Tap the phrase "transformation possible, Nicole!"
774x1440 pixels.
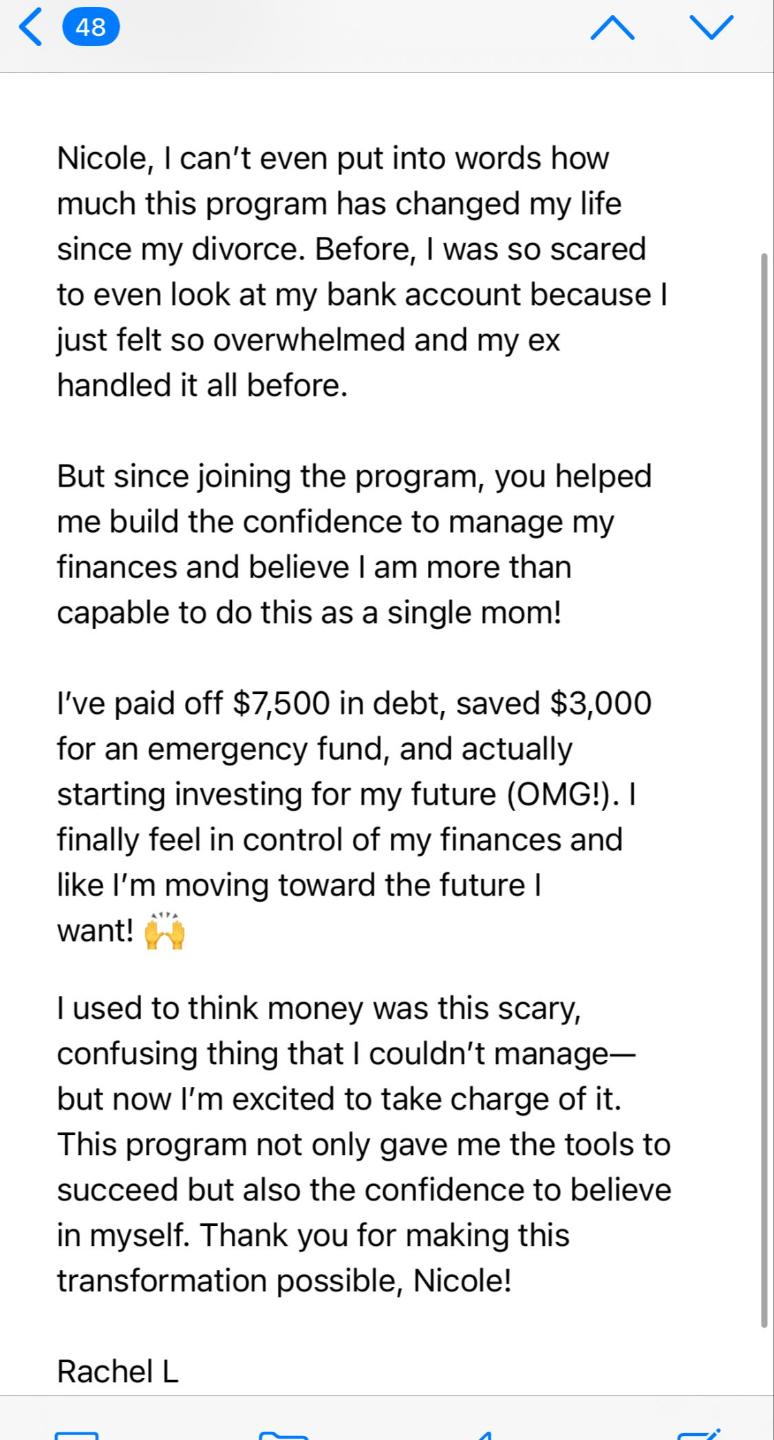point(284,1281)
